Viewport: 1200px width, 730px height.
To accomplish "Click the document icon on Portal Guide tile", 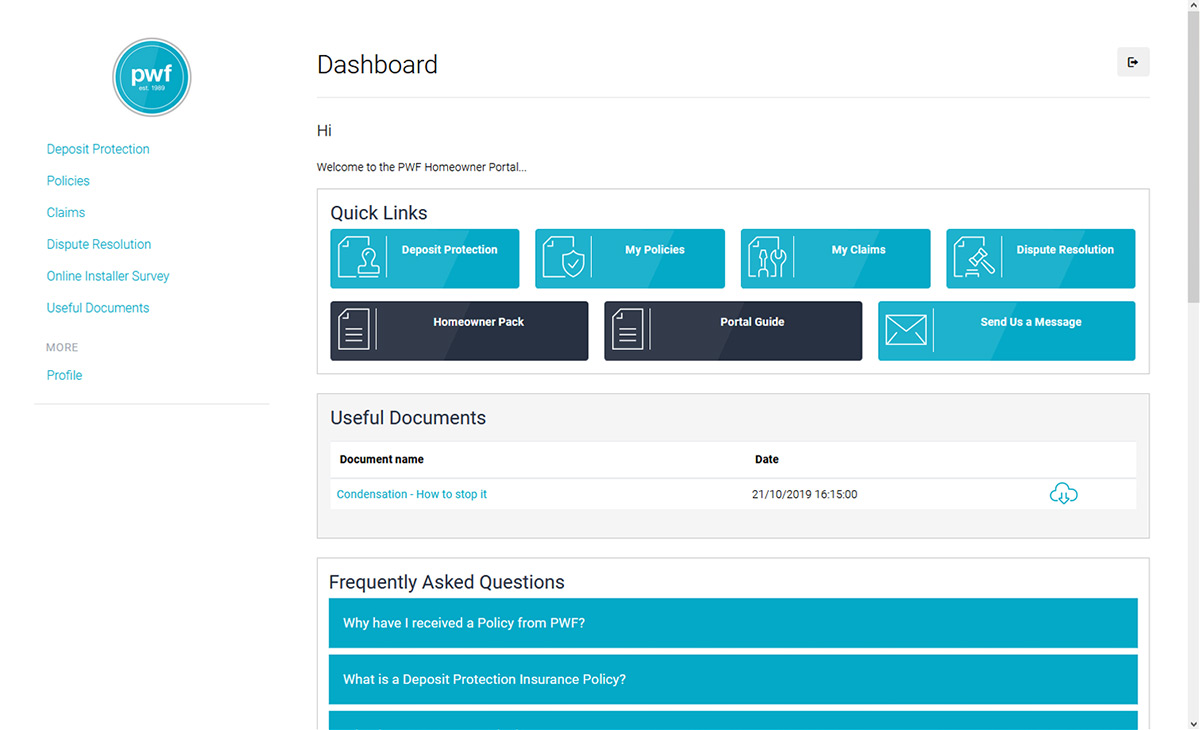I will [628, 331].
